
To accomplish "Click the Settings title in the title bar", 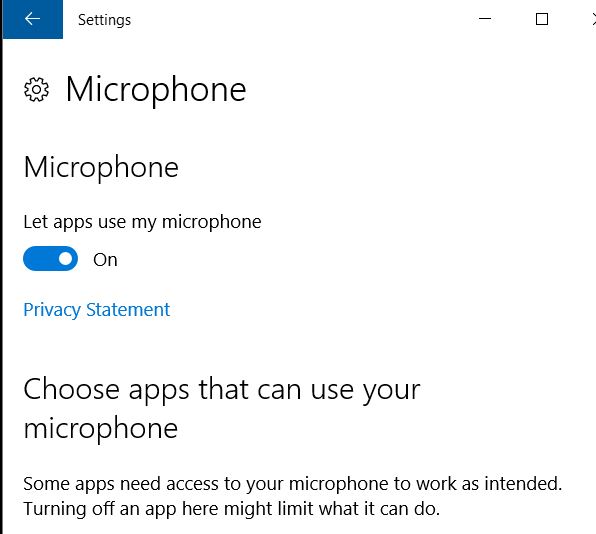I will click(104, 20).
